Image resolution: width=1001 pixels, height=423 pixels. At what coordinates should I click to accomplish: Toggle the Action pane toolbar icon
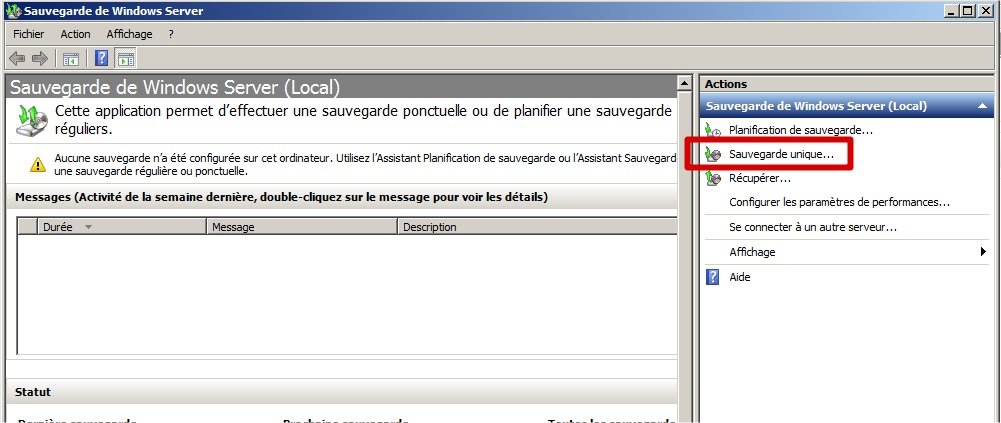tap(126, 58)
